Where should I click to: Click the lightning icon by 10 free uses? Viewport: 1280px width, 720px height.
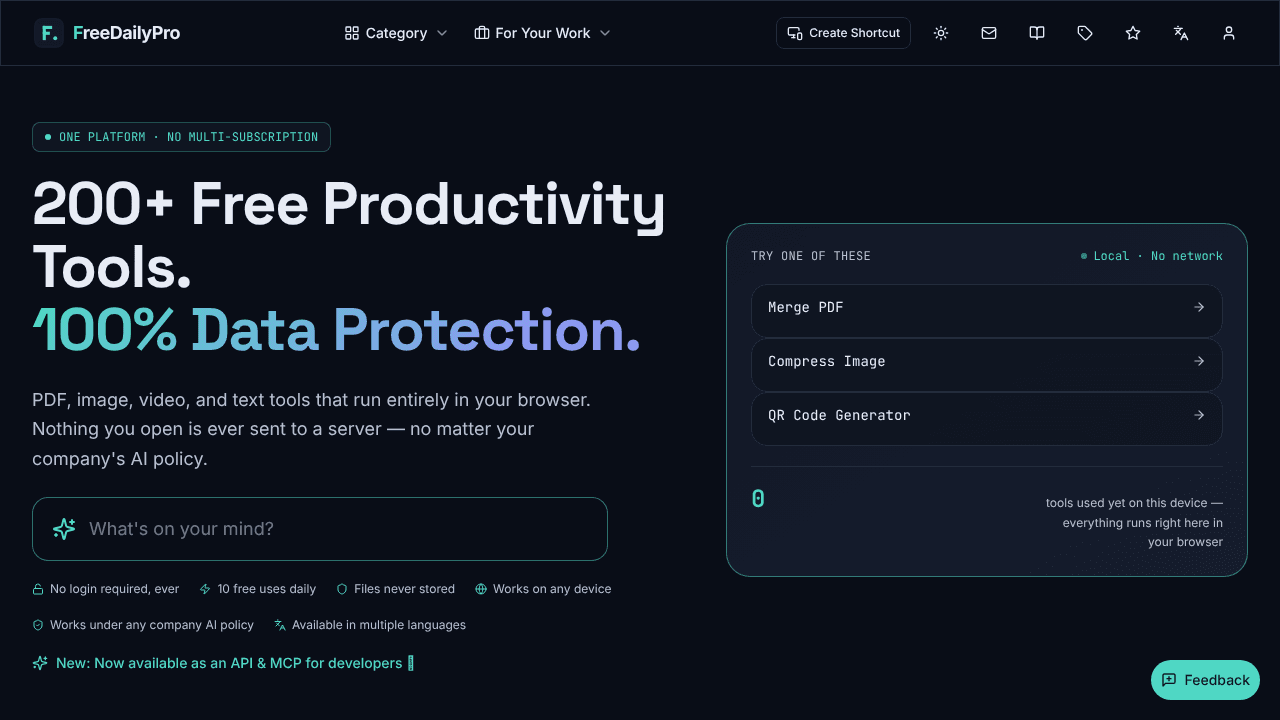205,589
